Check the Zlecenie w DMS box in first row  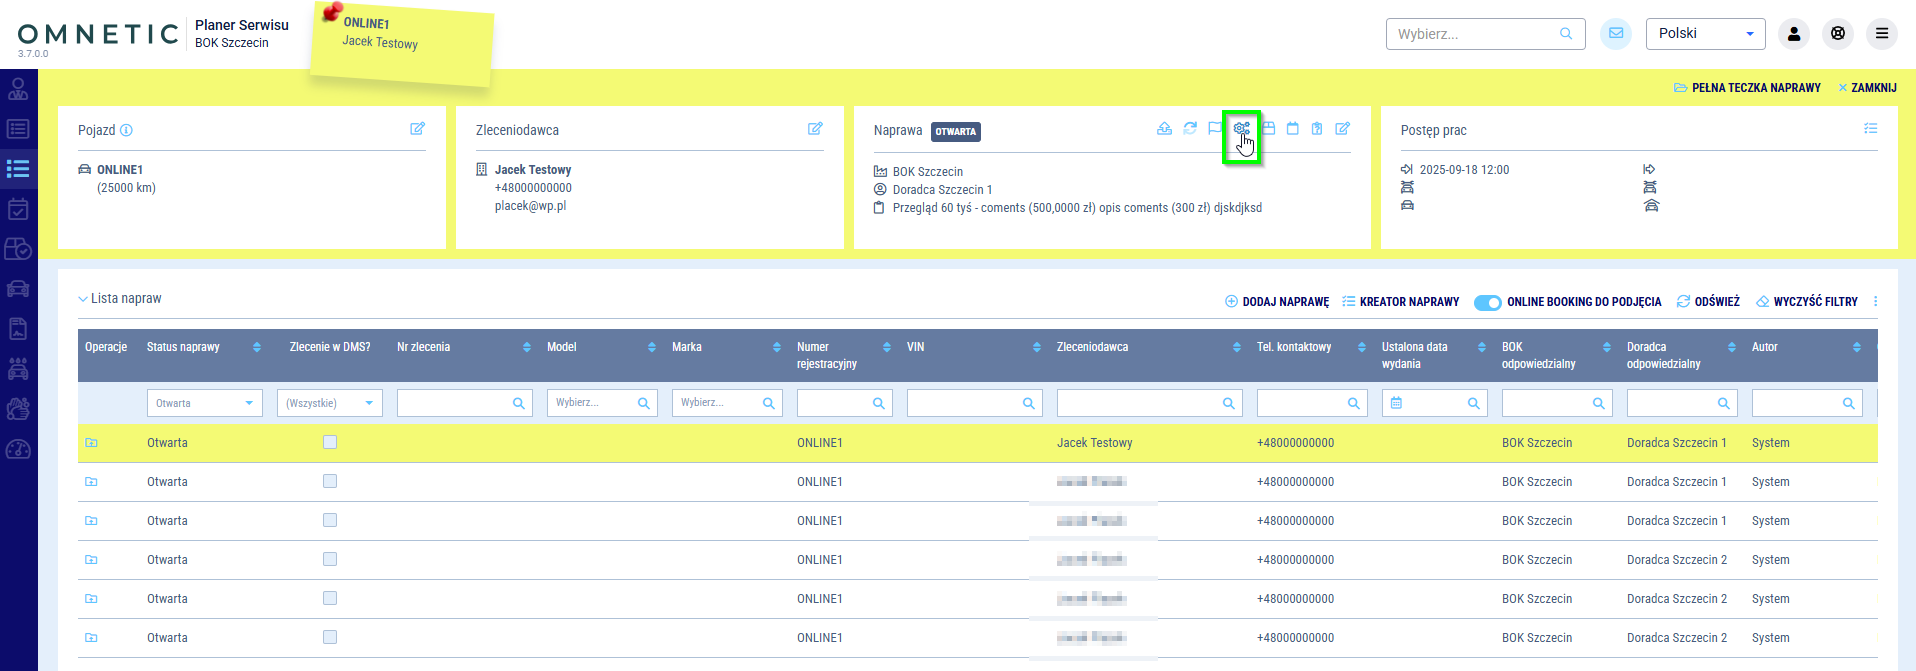click(330, 442)
